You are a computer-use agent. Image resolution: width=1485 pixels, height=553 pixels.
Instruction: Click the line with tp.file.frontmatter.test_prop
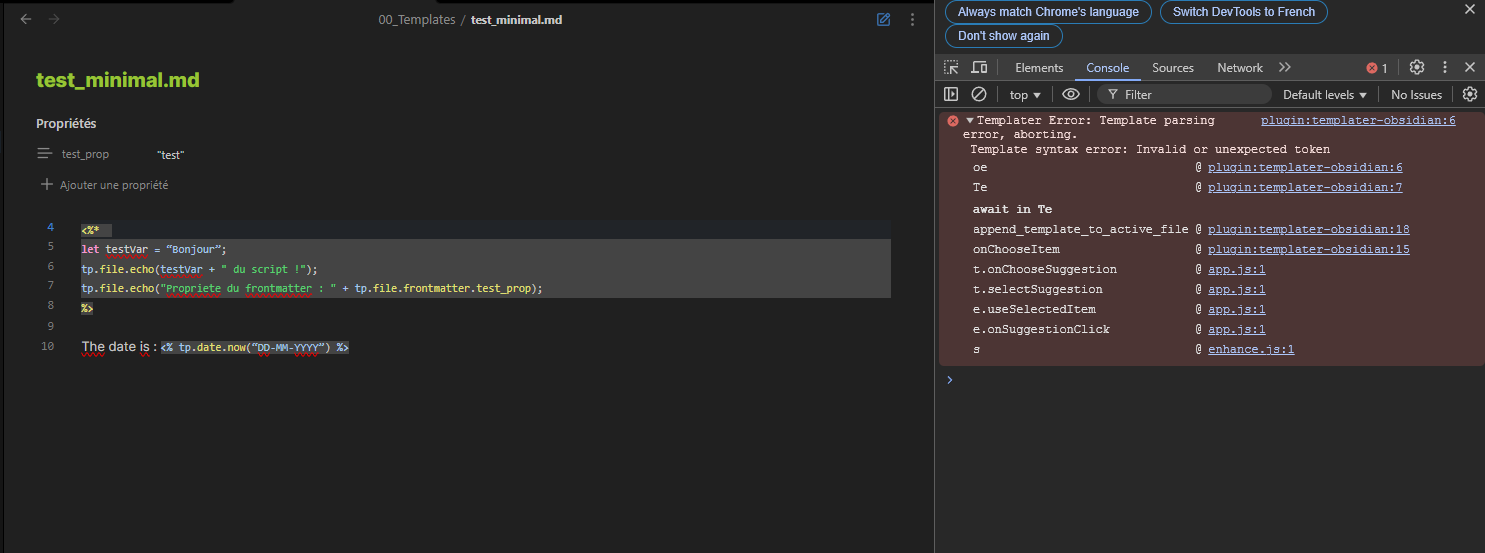click(312, 288)
